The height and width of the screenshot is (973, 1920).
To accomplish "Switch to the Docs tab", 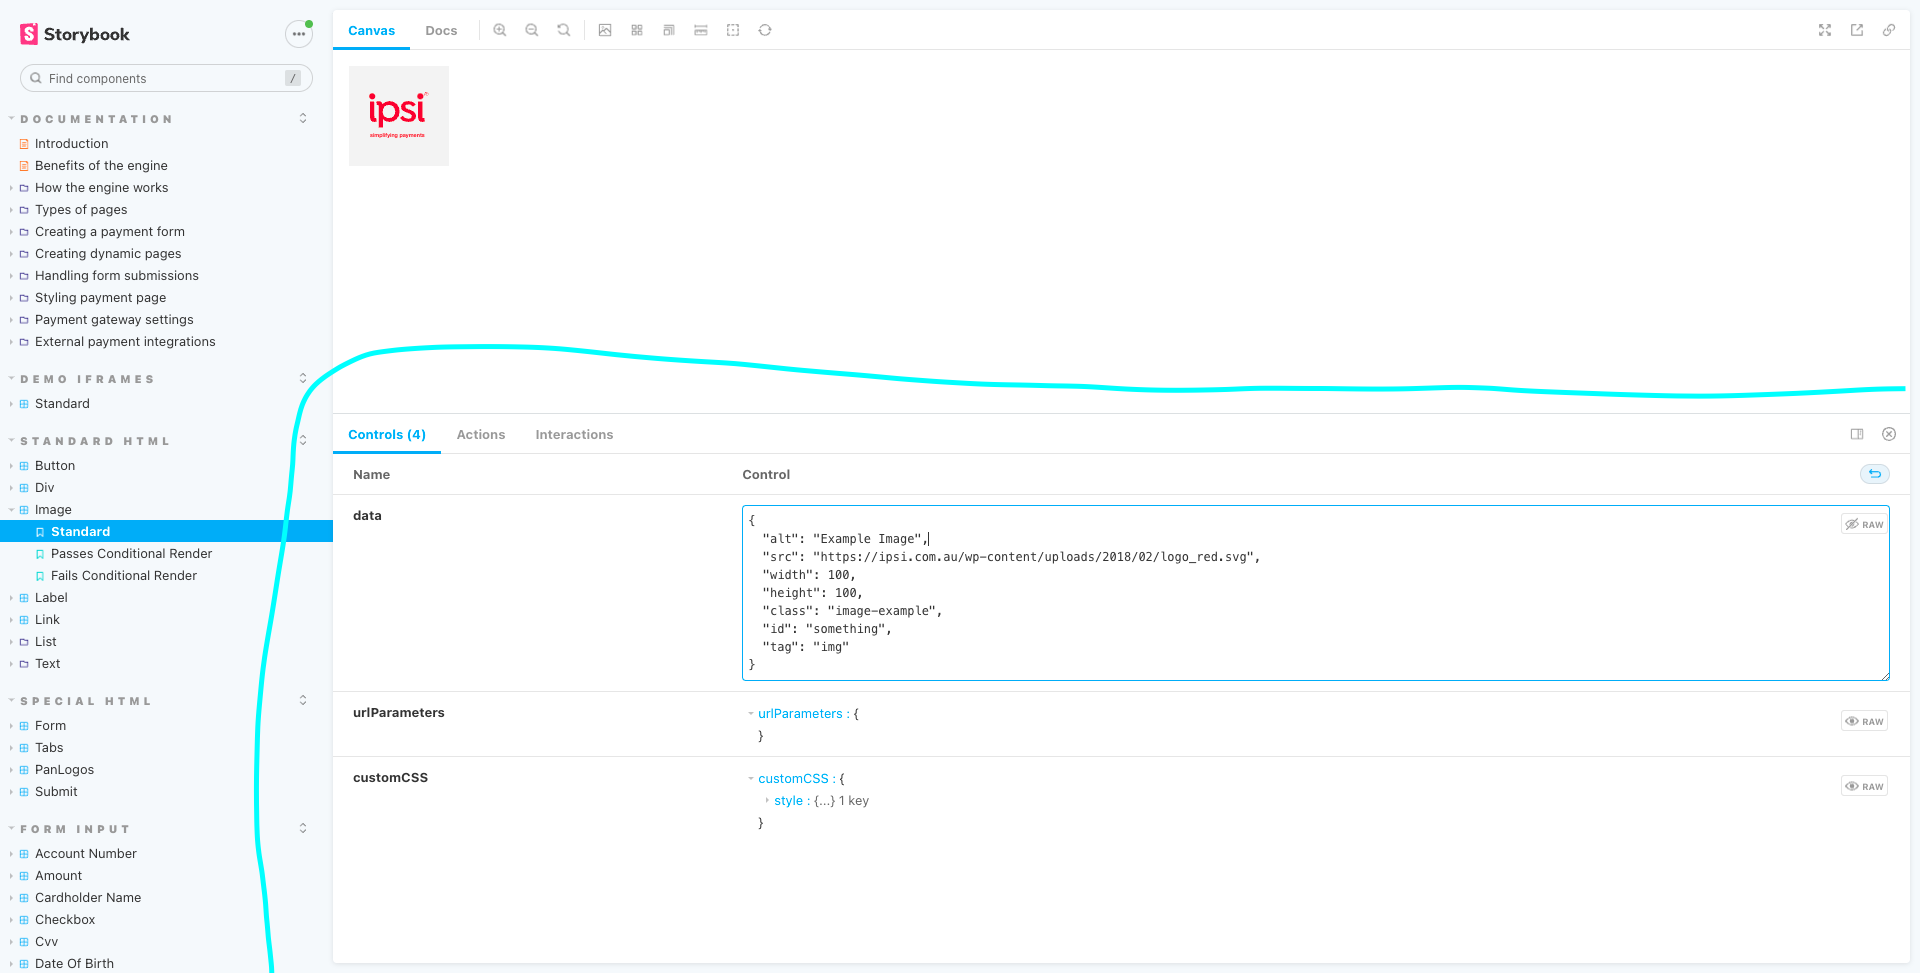I will 441,31.
